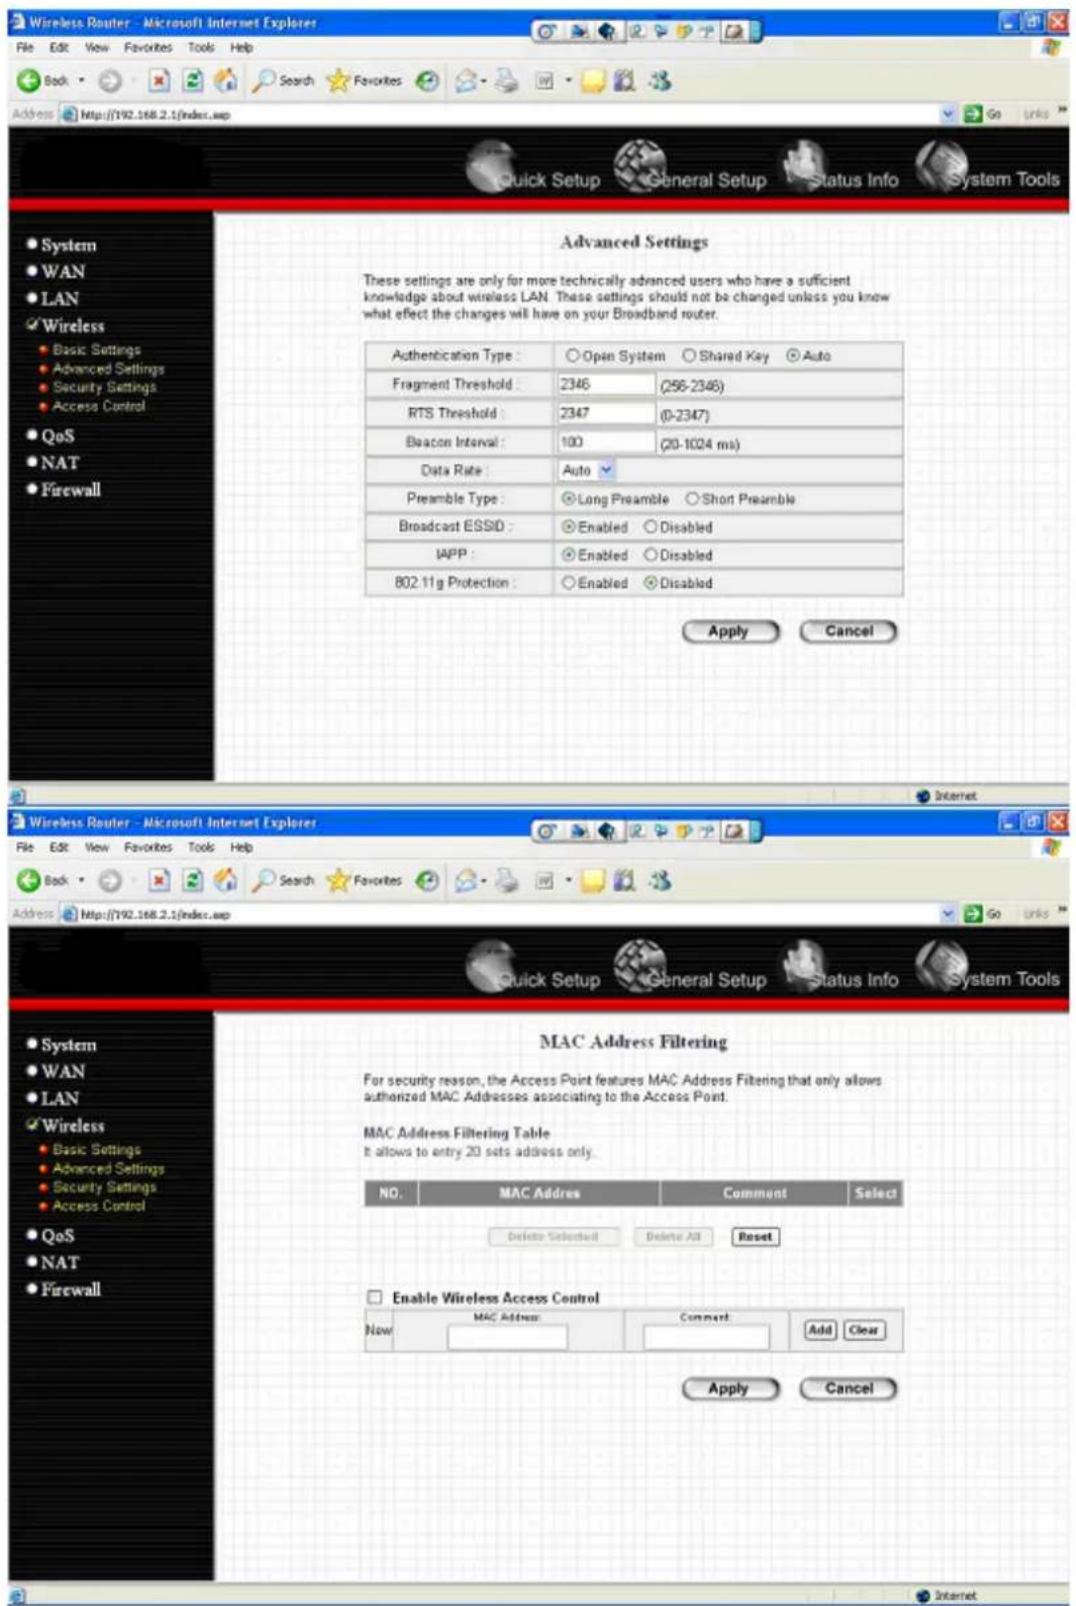Select Open System authentication type
This screenshot has height=1606, width=1076.
pos(573,356)
